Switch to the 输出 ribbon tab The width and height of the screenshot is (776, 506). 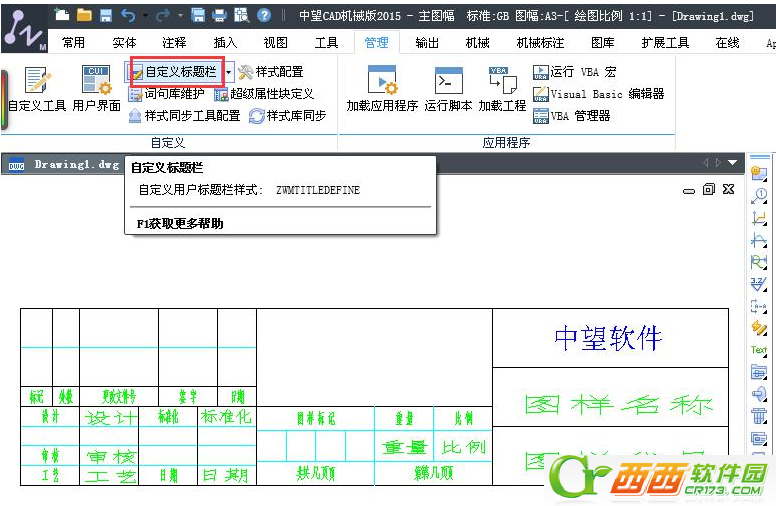(427, 43)
